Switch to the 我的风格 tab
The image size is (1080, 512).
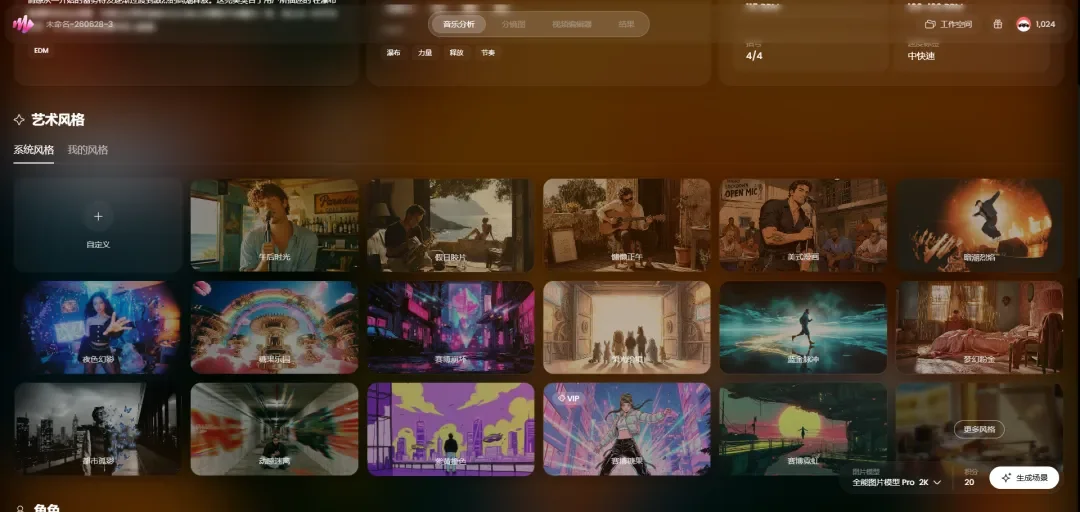click(87, 150)
